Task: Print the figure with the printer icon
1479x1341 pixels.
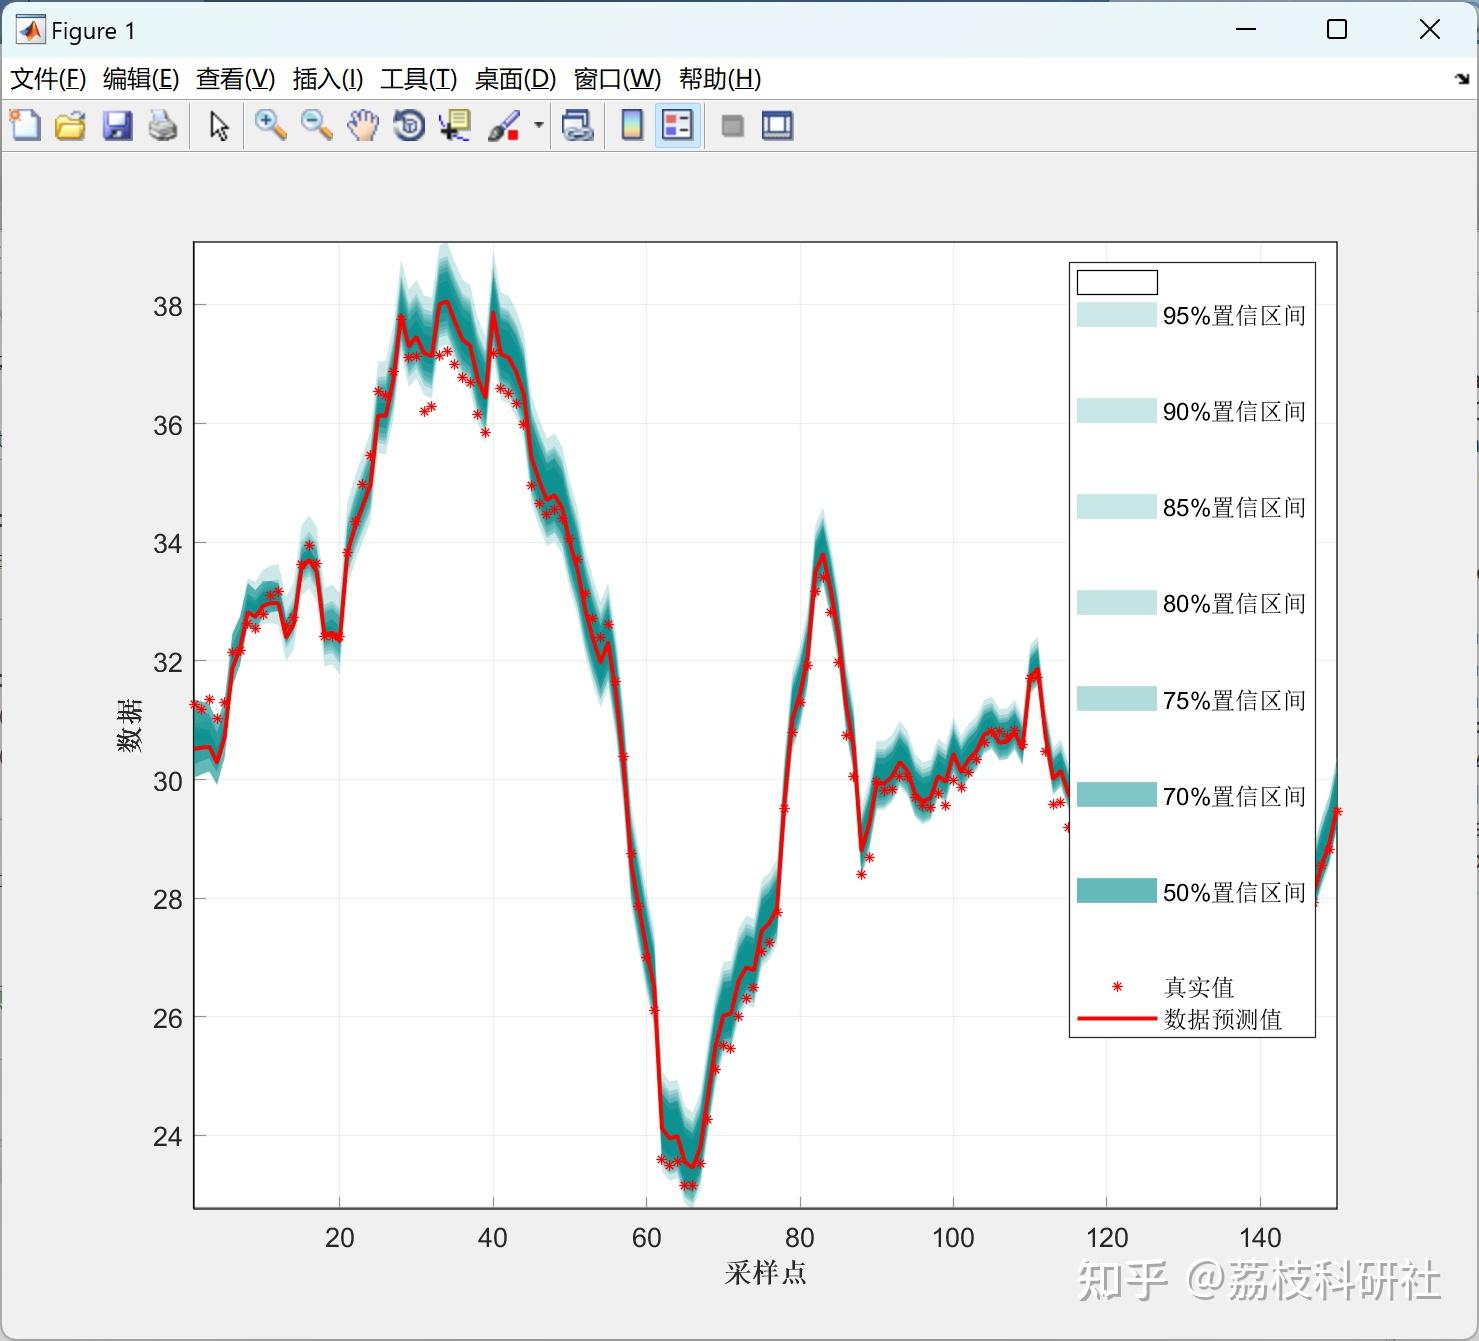Action: click(163, 126)
